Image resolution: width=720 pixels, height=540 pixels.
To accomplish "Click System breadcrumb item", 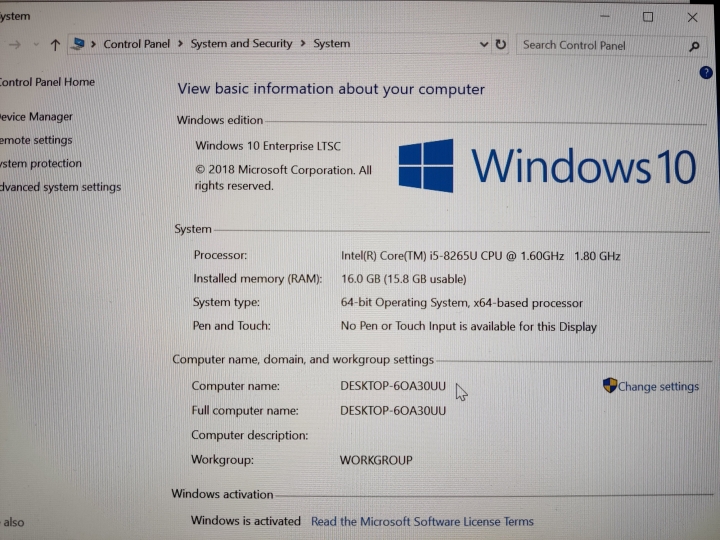I will click(332, 44).
